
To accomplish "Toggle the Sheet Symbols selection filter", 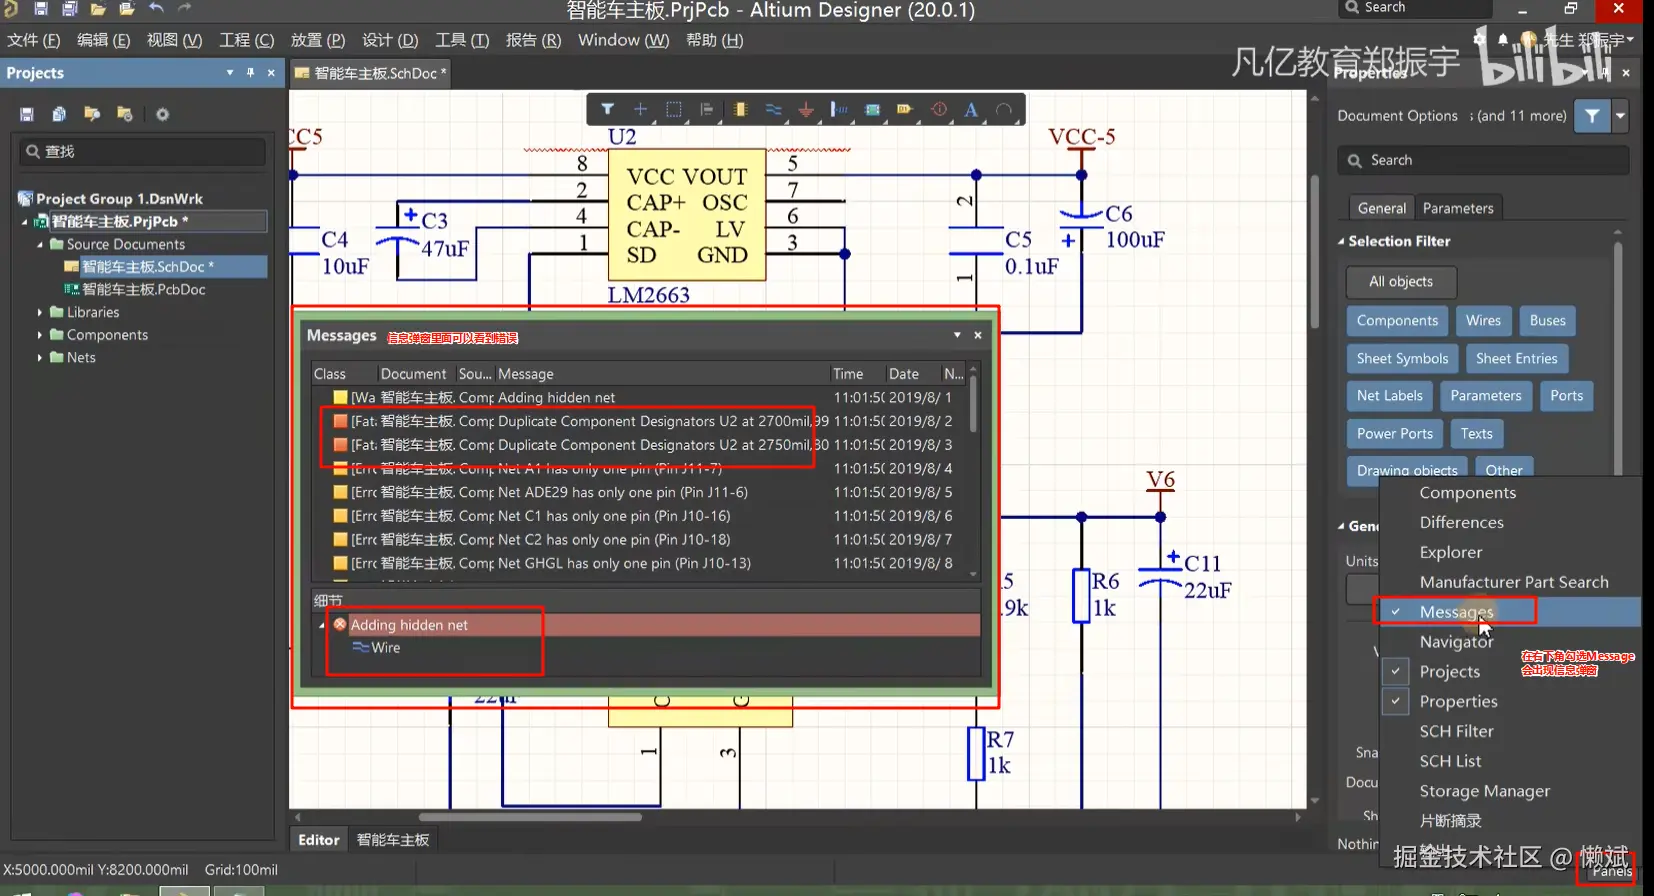I will coord(1402,359).
